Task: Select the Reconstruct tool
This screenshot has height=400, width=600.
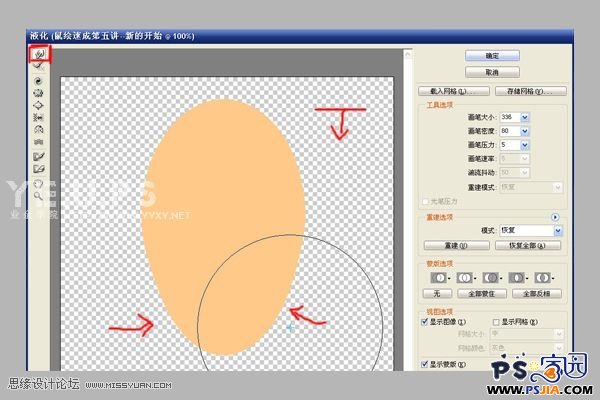Action: [39, 66]
